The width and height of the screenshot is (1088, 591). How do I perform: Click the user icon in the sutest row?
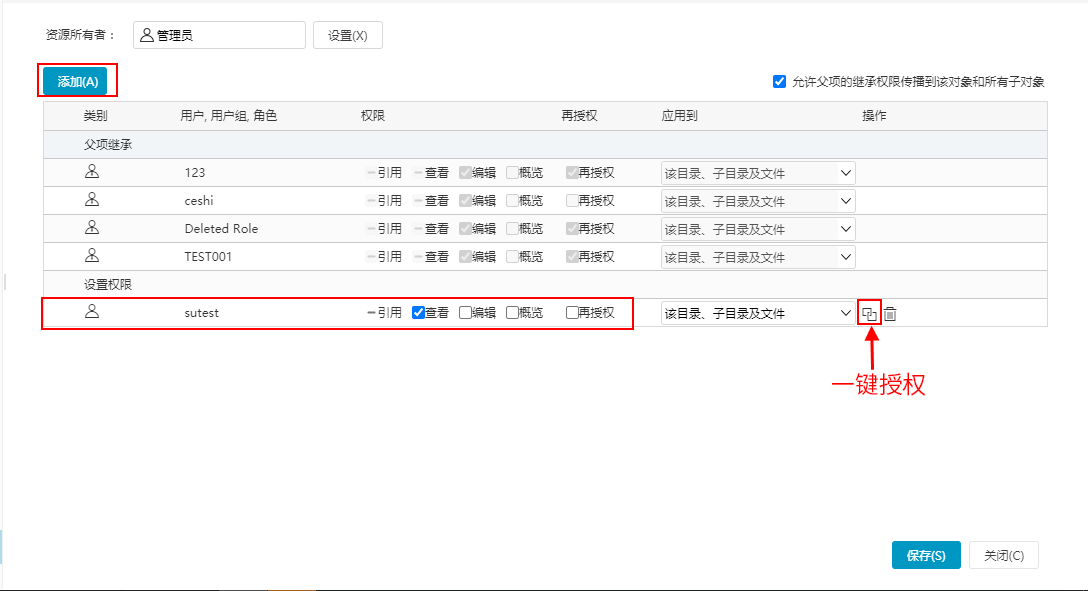pos(92,312)
